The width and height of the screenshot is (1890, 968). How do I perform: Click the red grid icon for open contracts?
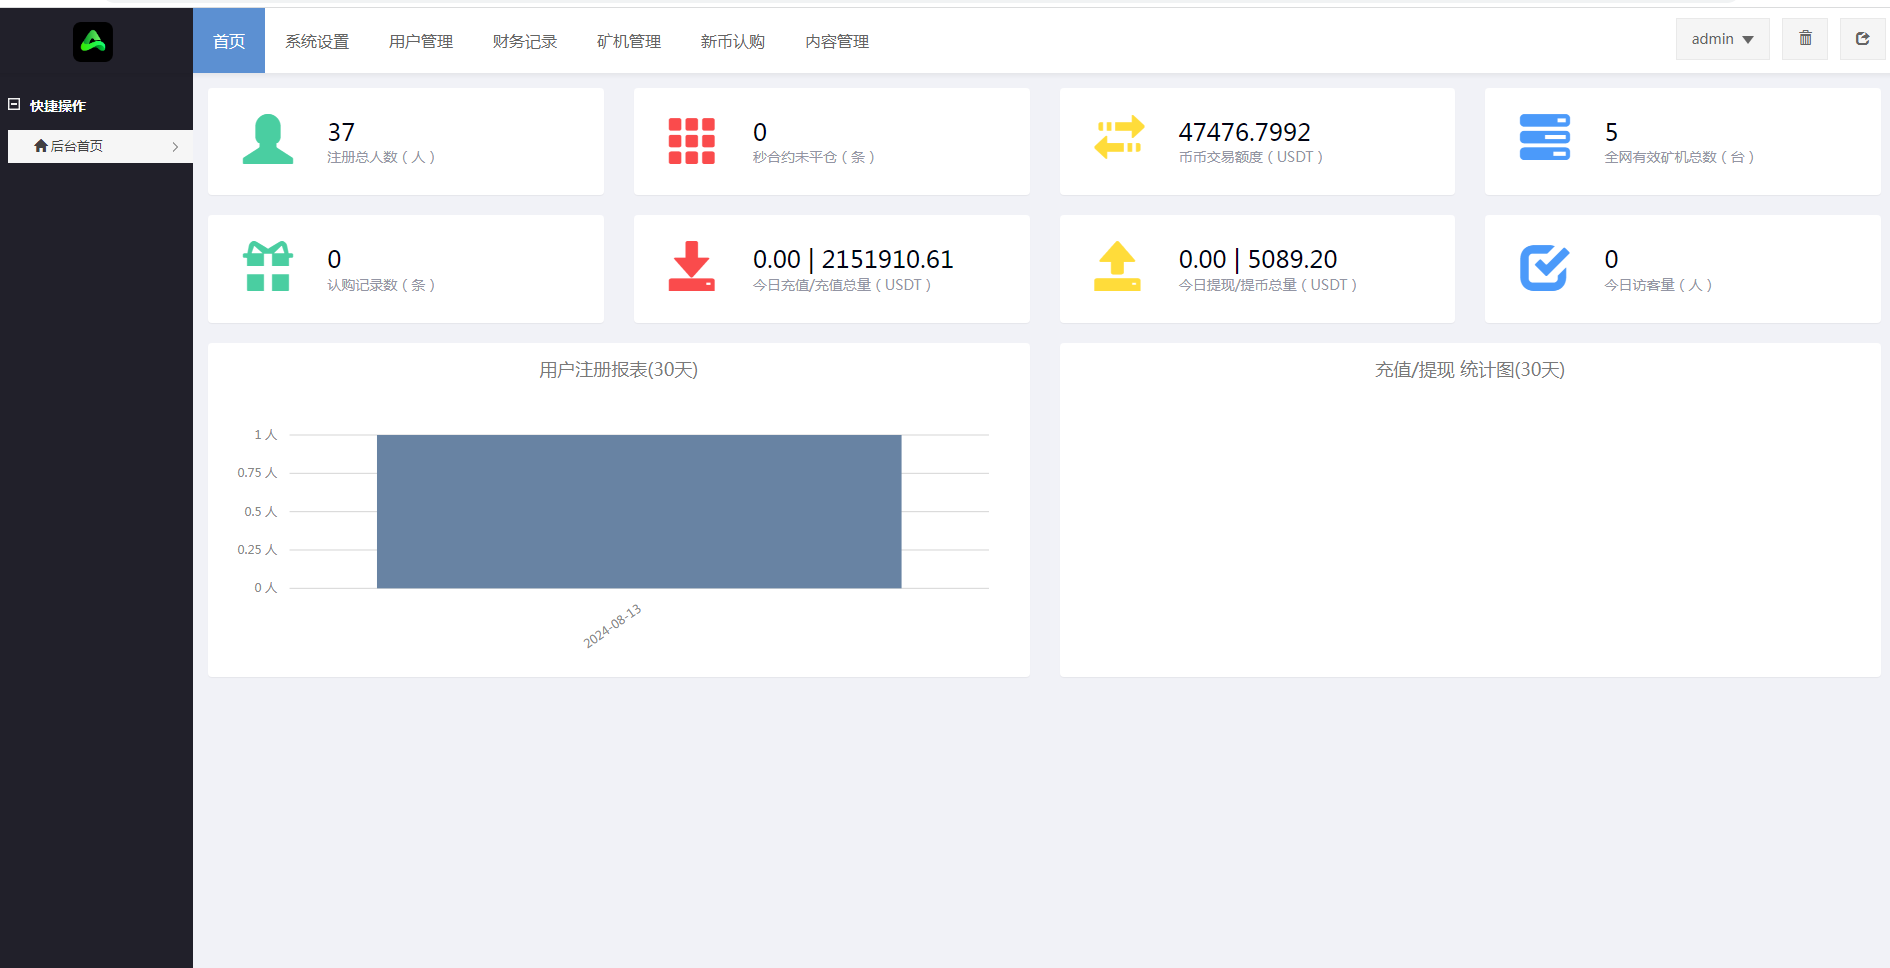pyautogui.click(x=692, y=141)
